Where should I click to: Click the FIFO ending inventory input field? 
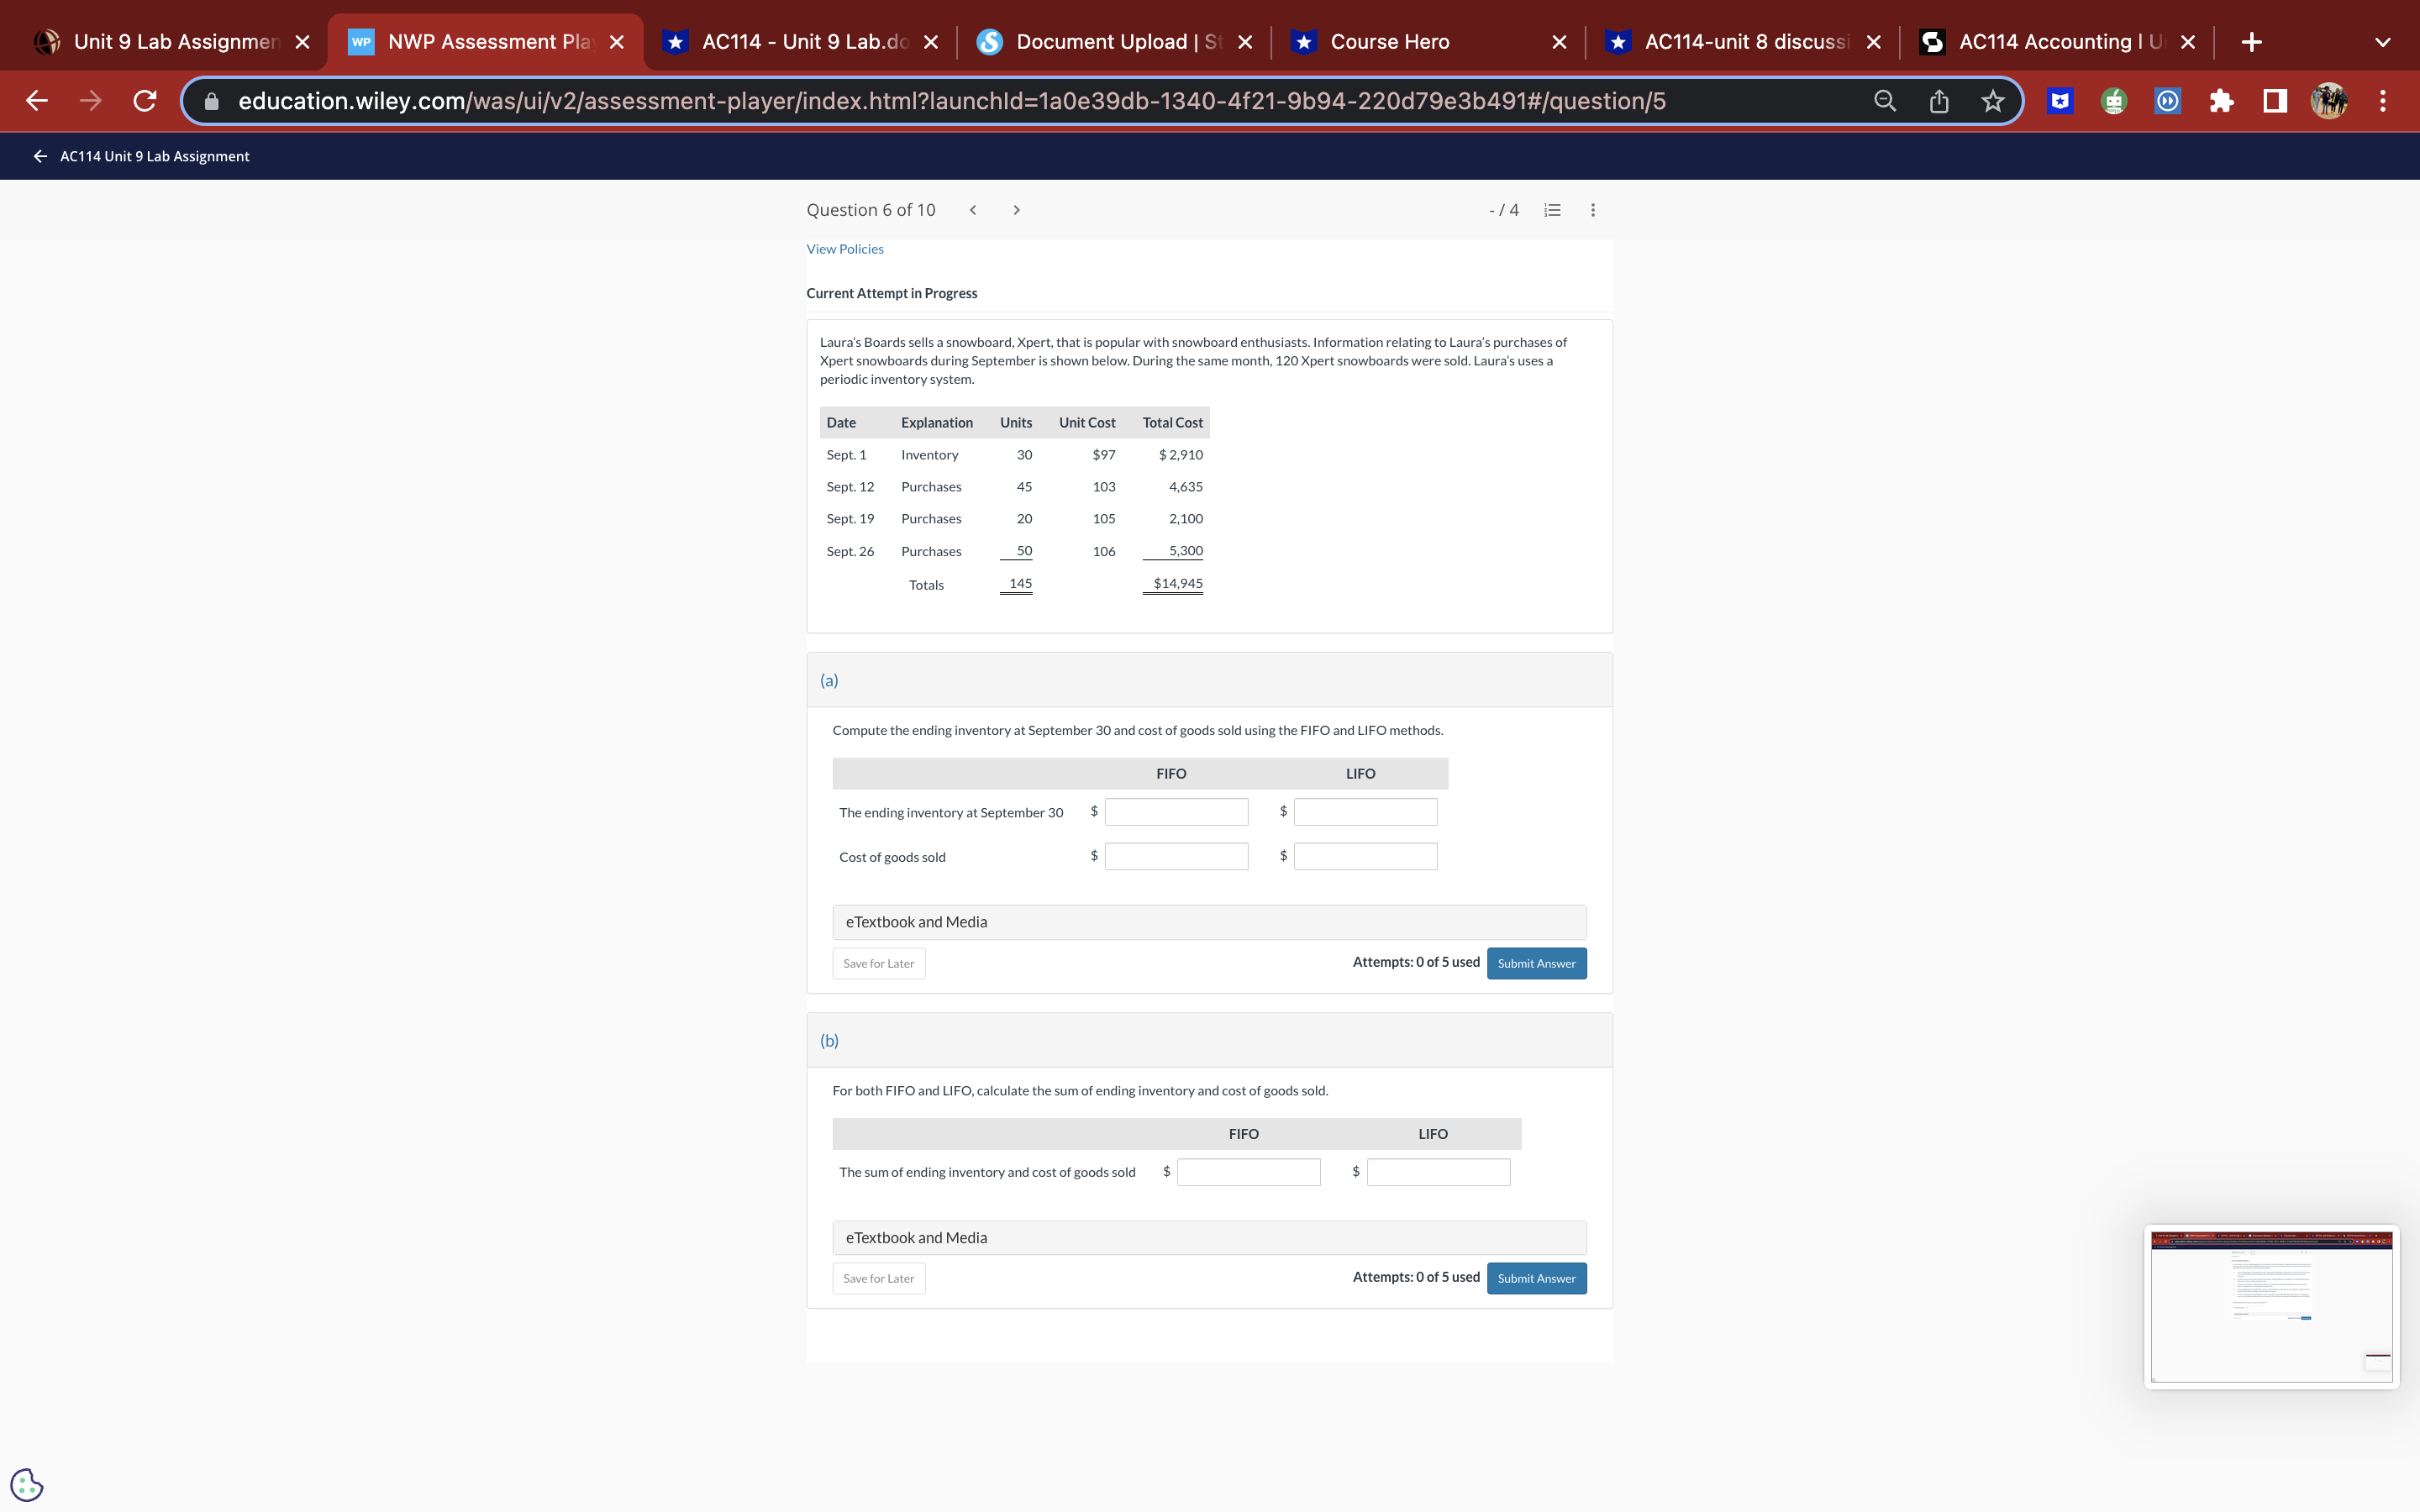click(x=1175, y=811)
